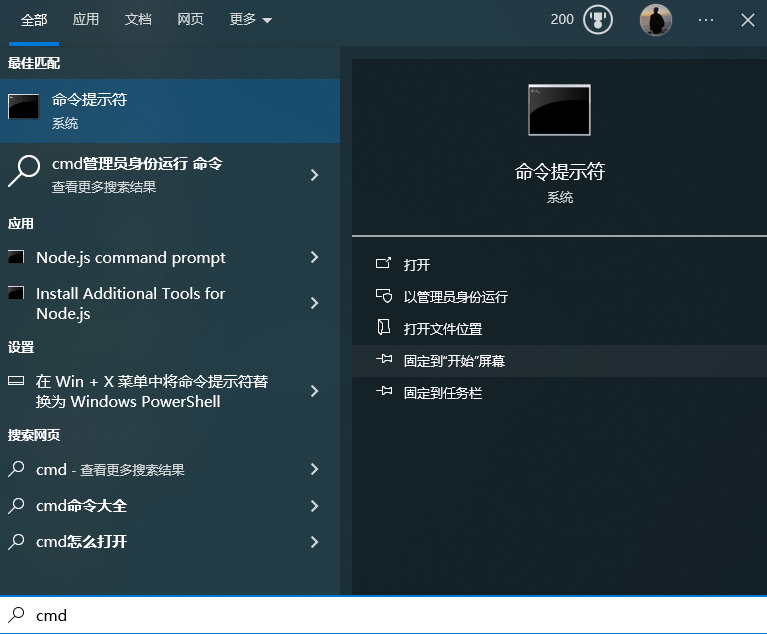Click the cmd search input field
The width and height of the screenshot is (767, 634).
point(384,615)
